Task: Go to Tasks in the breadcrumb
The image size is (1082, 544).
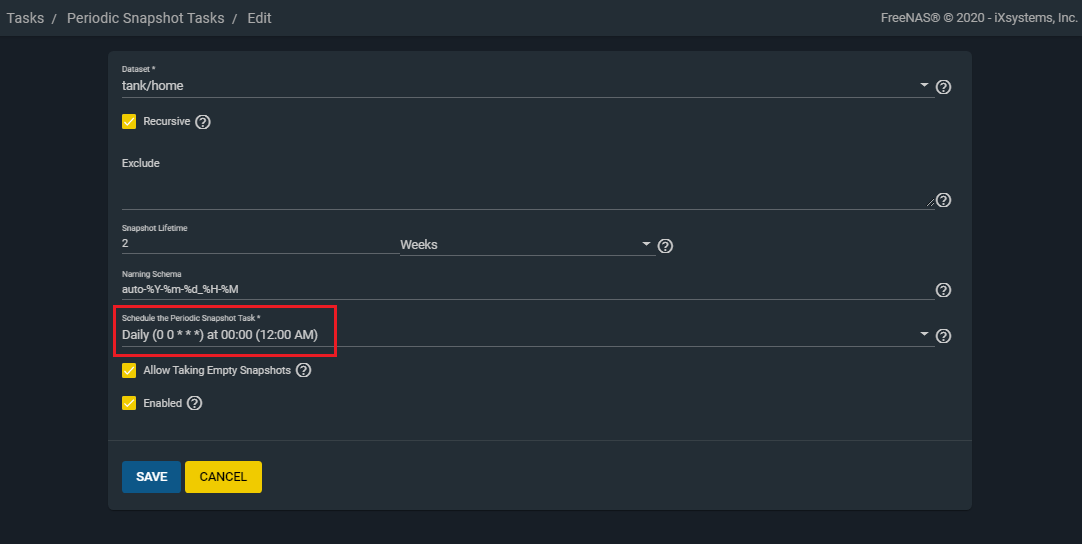Action: click(x=26, y=18)
